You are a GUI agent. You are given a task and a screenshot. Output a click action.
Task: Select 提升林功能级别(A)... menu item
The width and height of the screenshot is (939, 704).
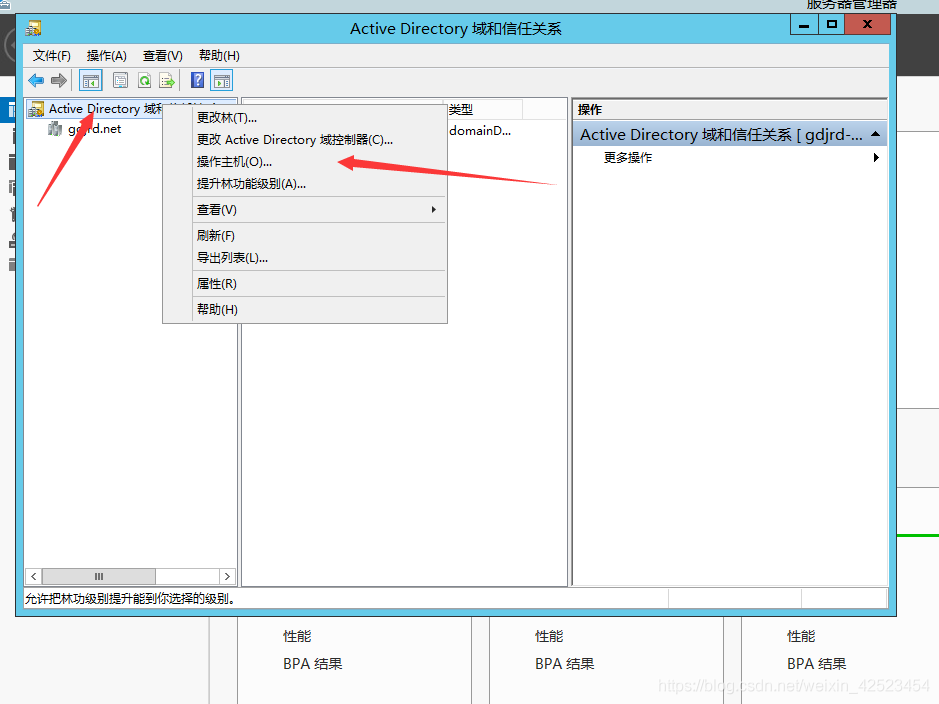(x=251, y=184)
